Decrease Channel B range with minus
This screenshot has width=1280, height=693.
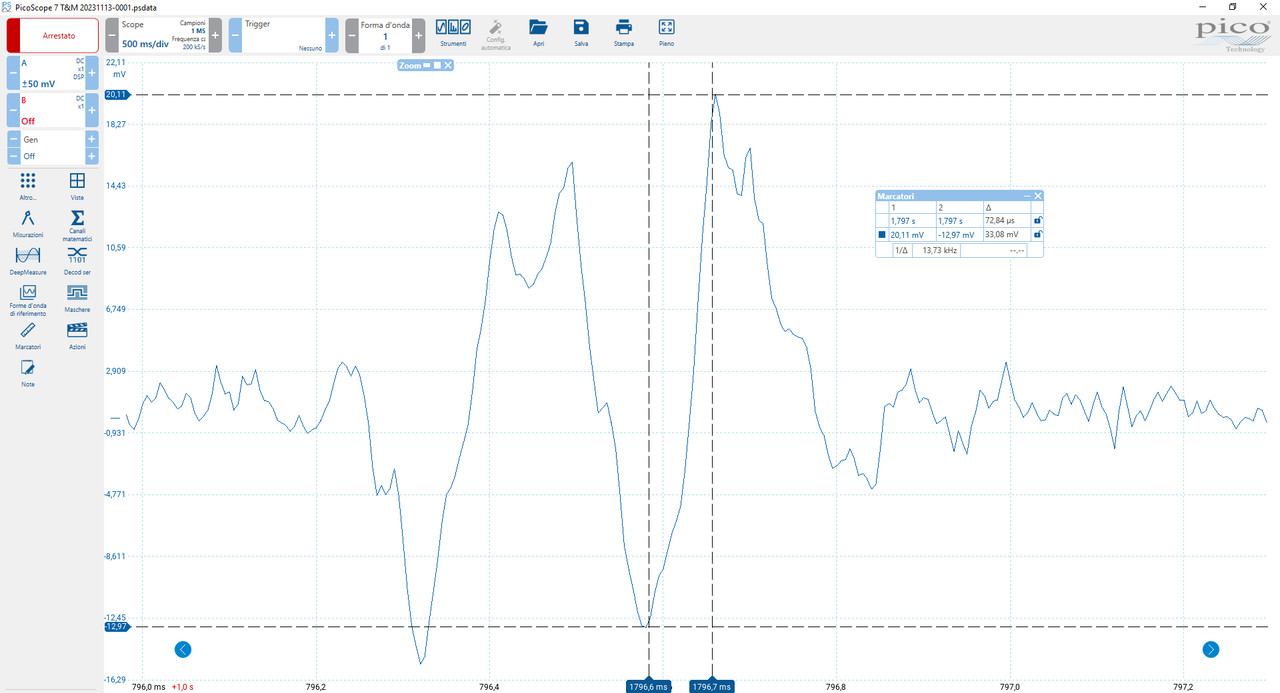[x=13, y=110]
